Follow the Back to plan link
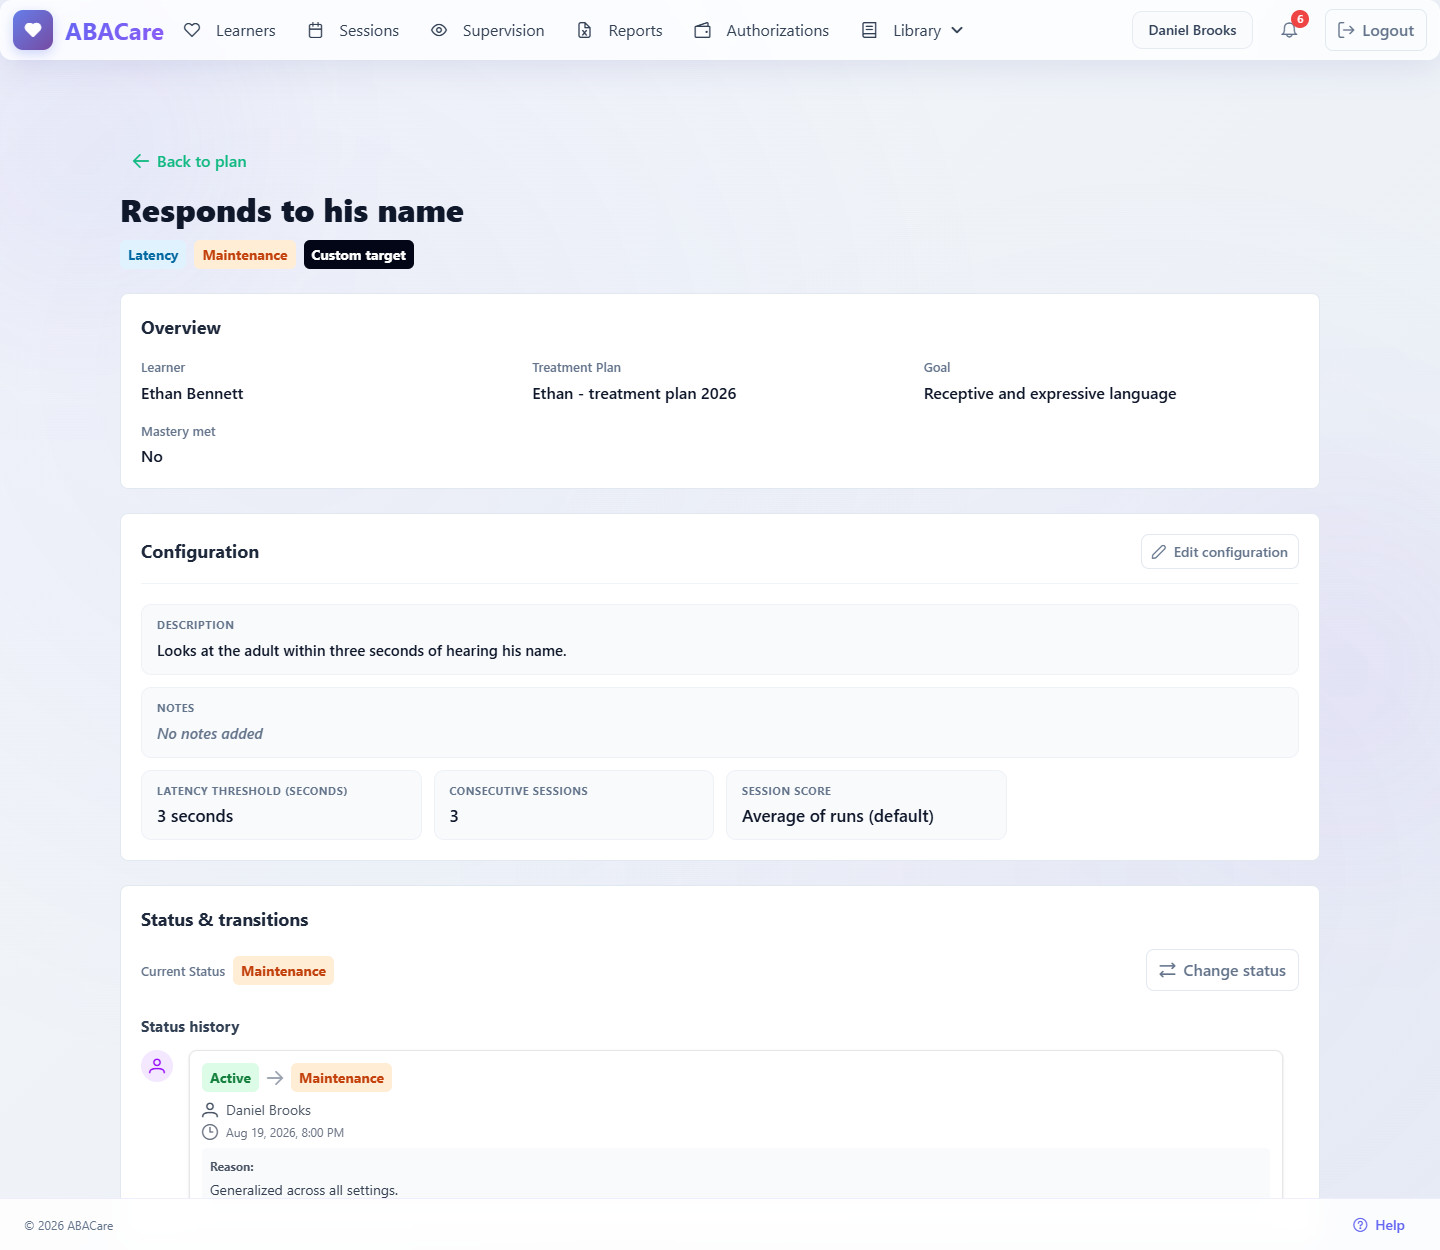 pos(189,161)
